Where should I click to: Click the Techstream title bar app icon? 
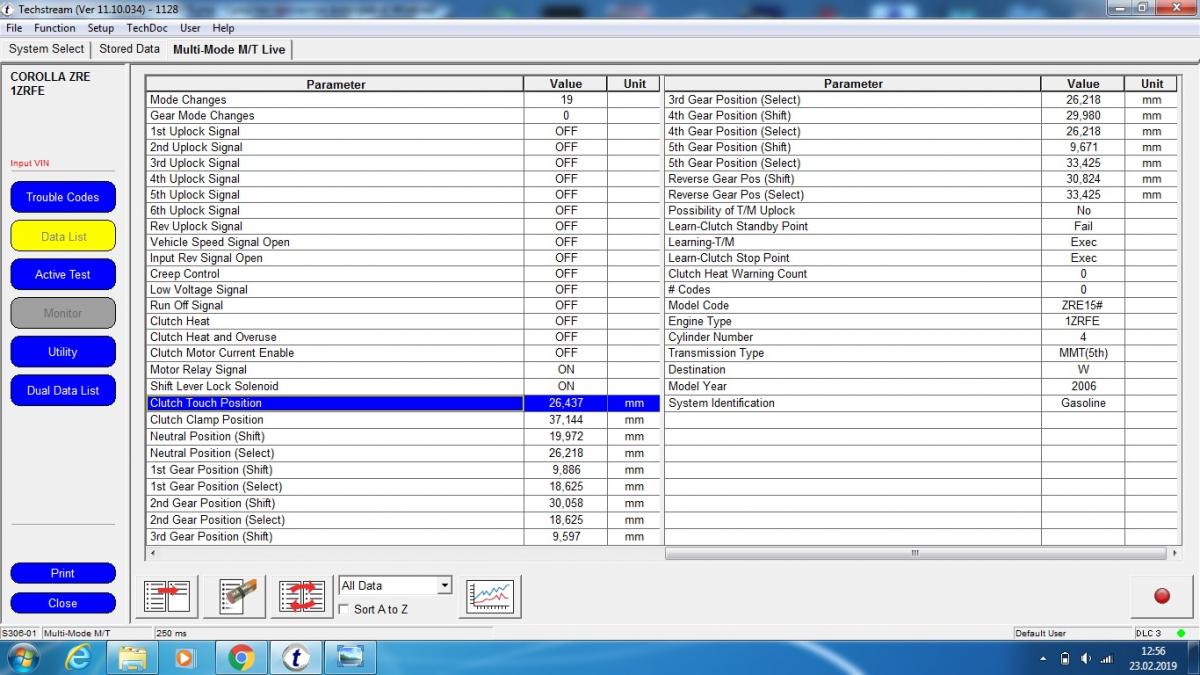pos(9,9)
